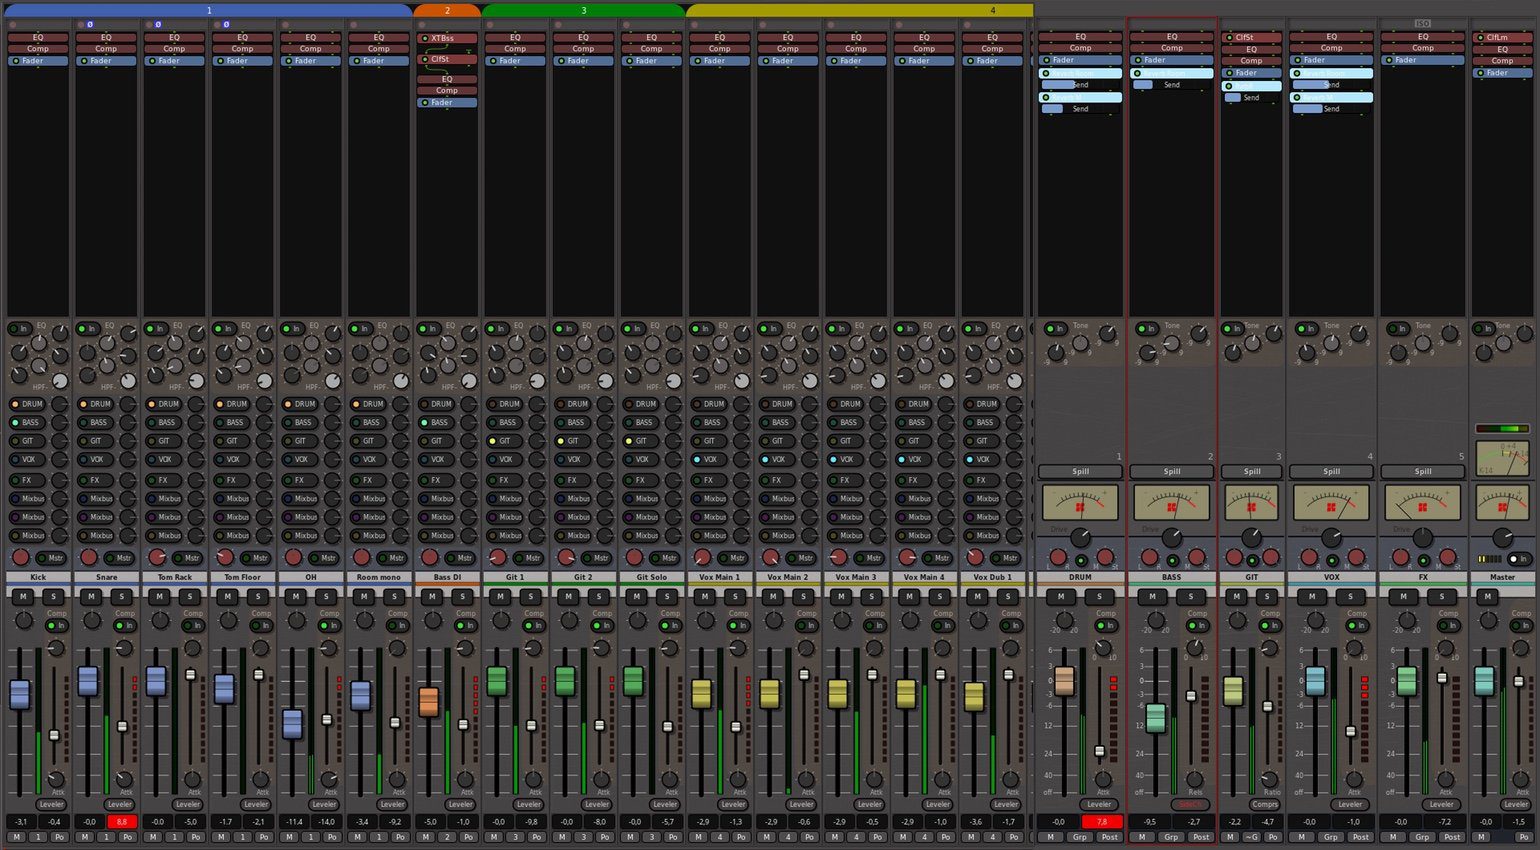1540x850 pixels.
Task: Click the Kick compressor Attk knob
Action: (56, 779)
